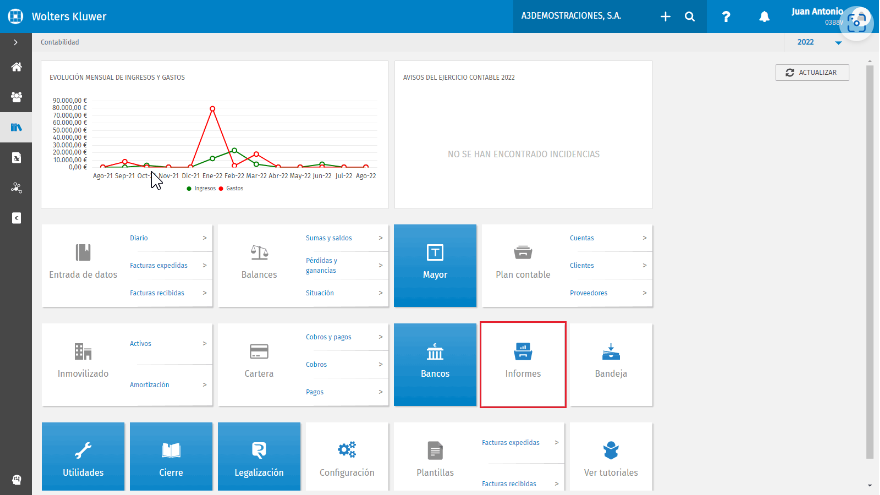Open the Cierre book tile
Viewport: 880px width, 495px height.
pyautogui.click(x=171, y=457)
